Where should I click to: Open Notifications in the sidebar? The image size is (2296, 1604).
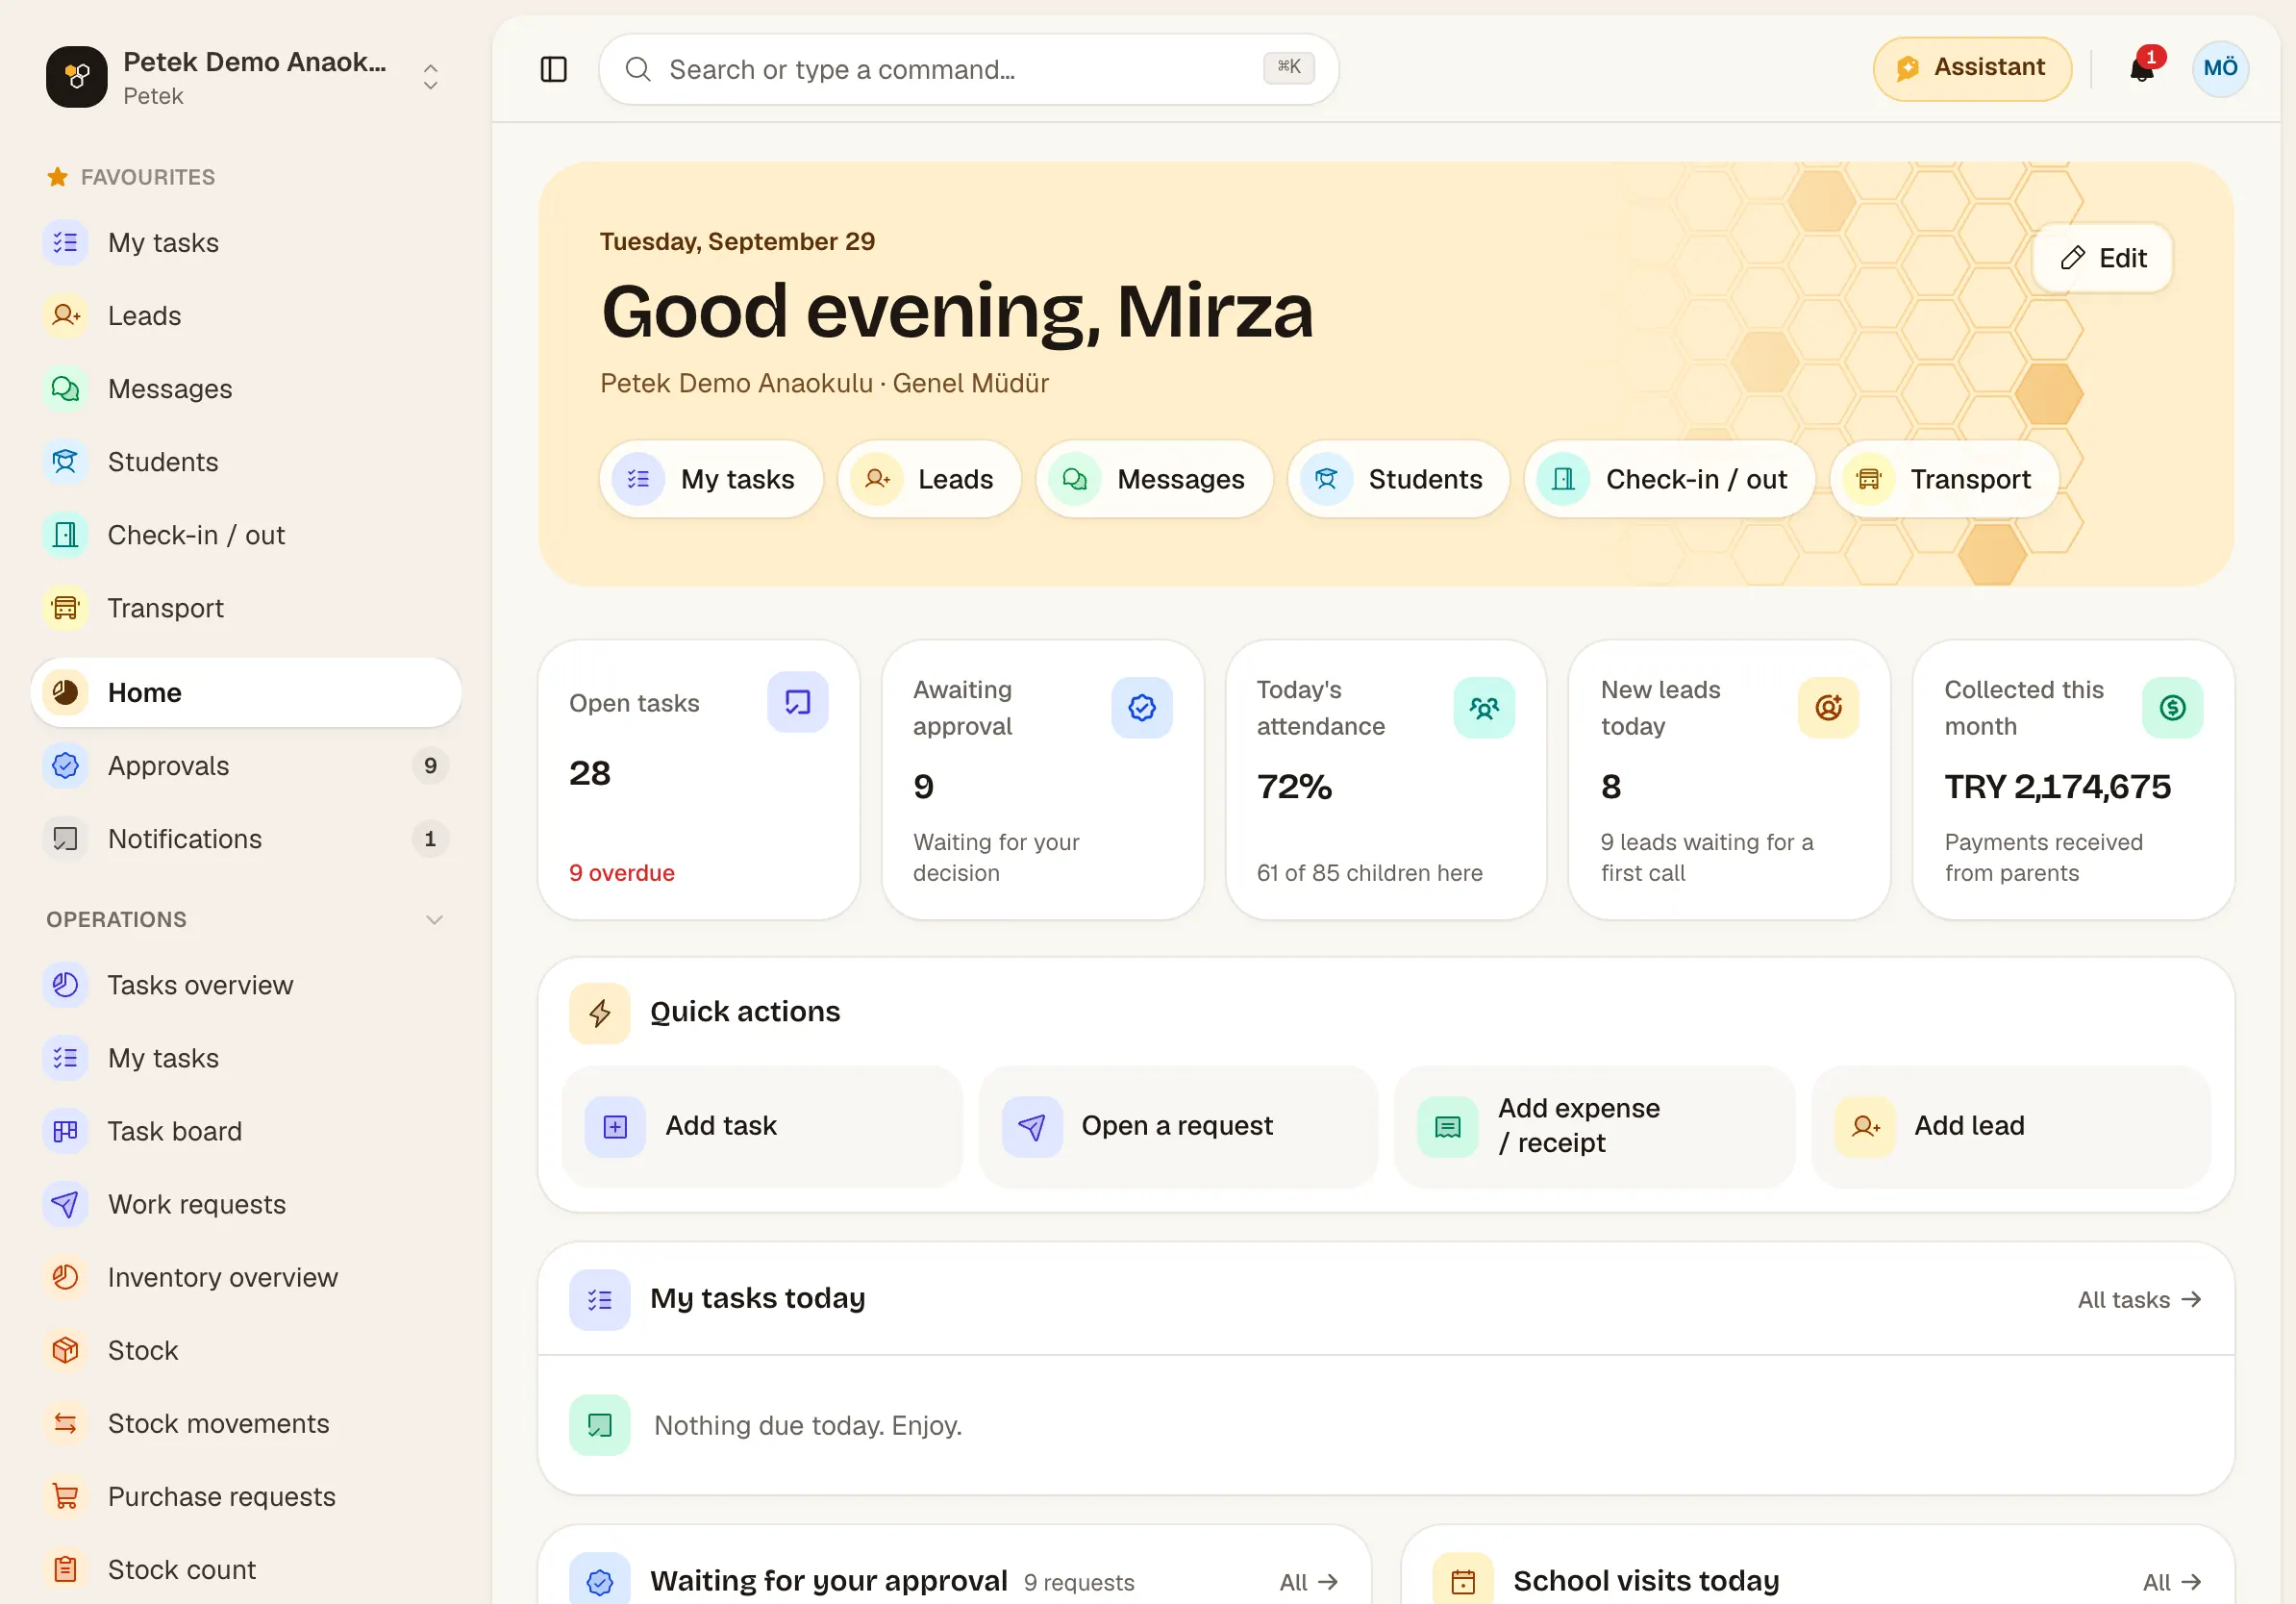point(246,838)
